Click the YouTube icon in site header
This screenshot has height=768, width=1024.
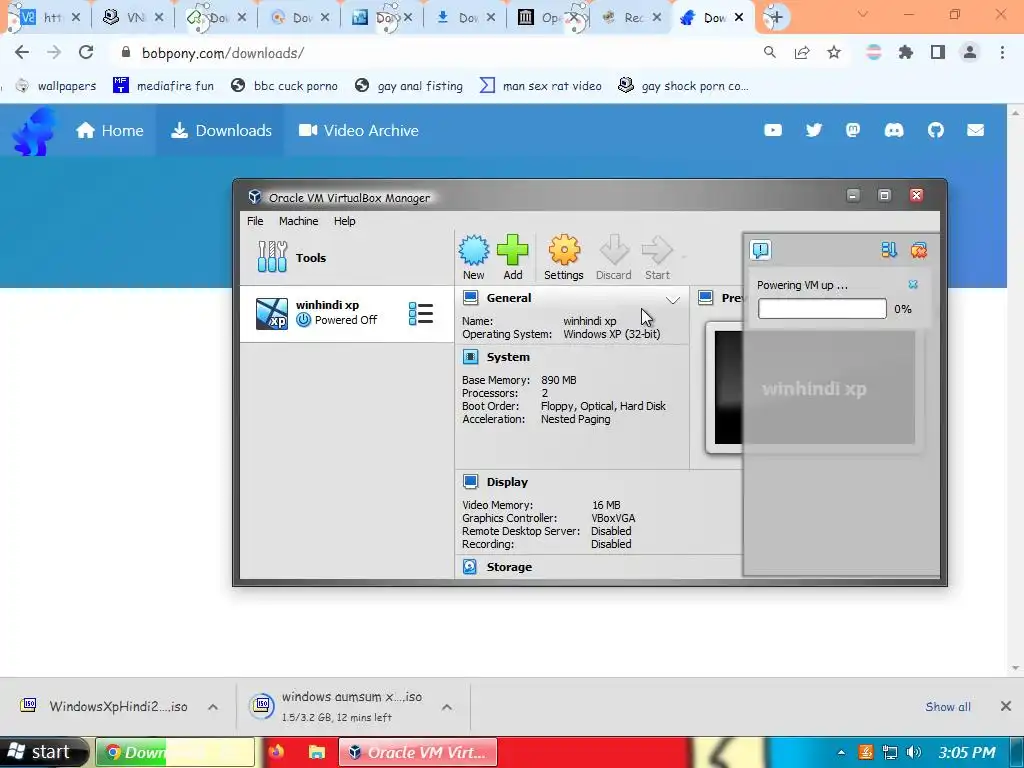pyautogui.click(x=773, y=131)
